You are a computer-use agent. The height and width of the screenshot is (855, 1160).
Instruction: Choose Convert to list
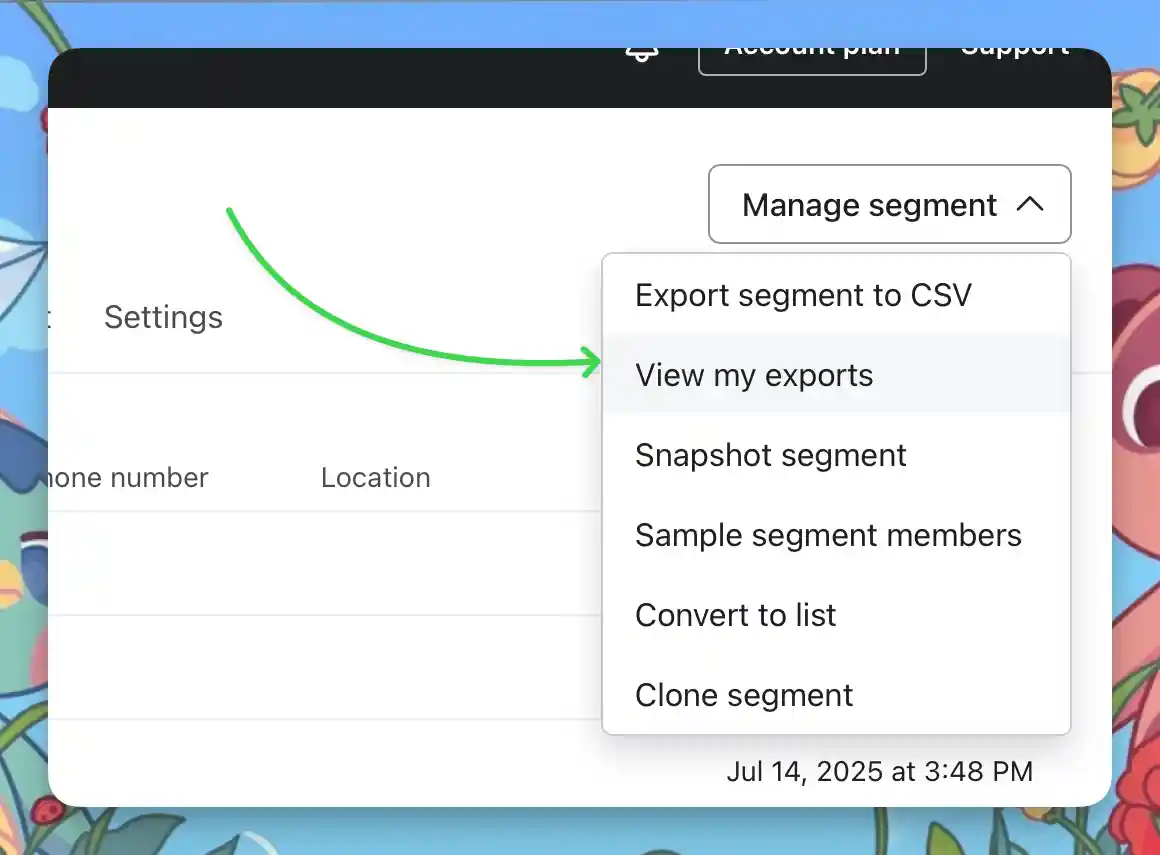735,614
